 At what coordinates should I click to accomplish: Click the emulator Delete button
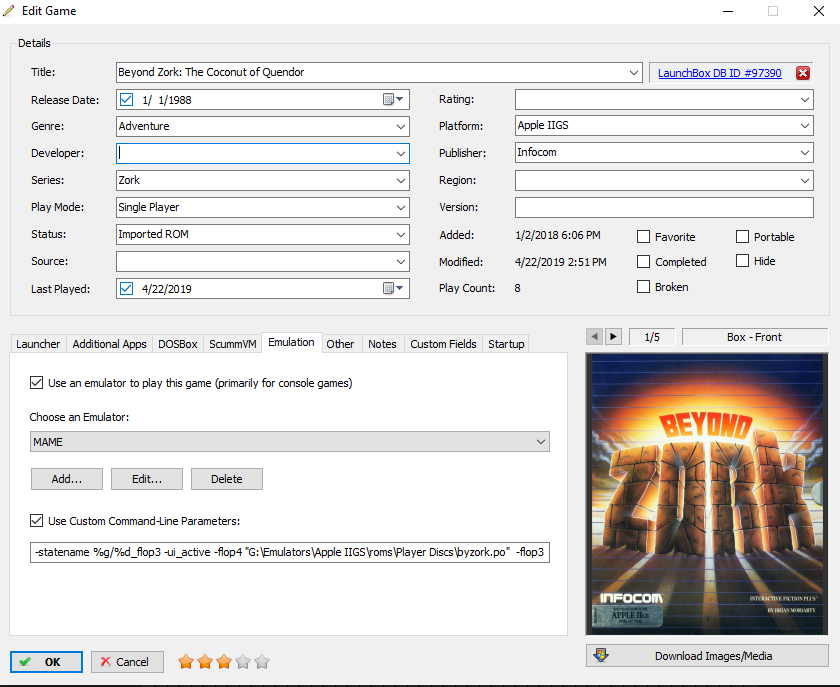point(227,479)
